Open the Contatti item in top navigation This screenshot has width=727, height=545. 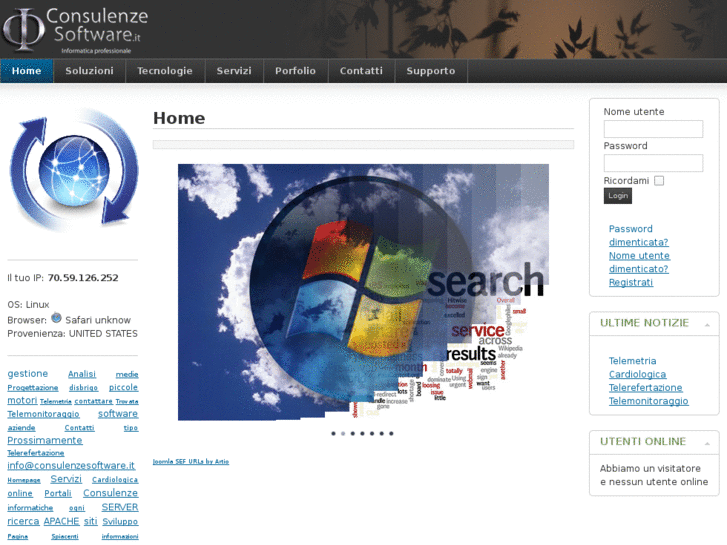tap(361, 71)
